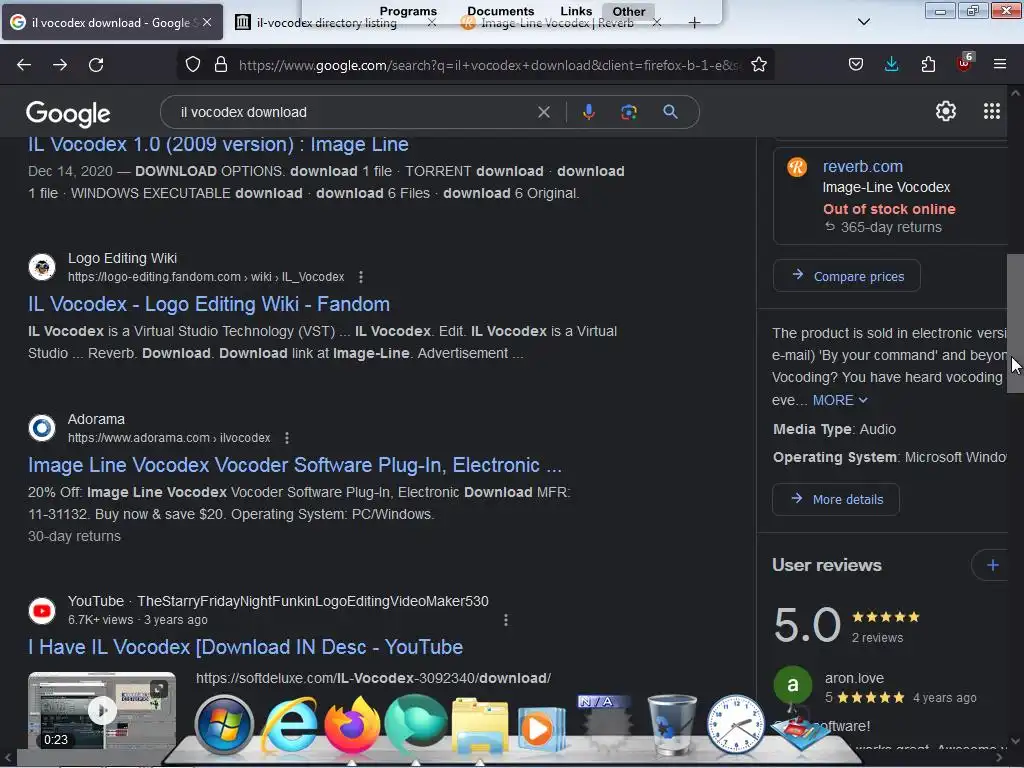Open the media player dock icon
1024x768 pixels.
pyautogui.click(x=541, y=729)
